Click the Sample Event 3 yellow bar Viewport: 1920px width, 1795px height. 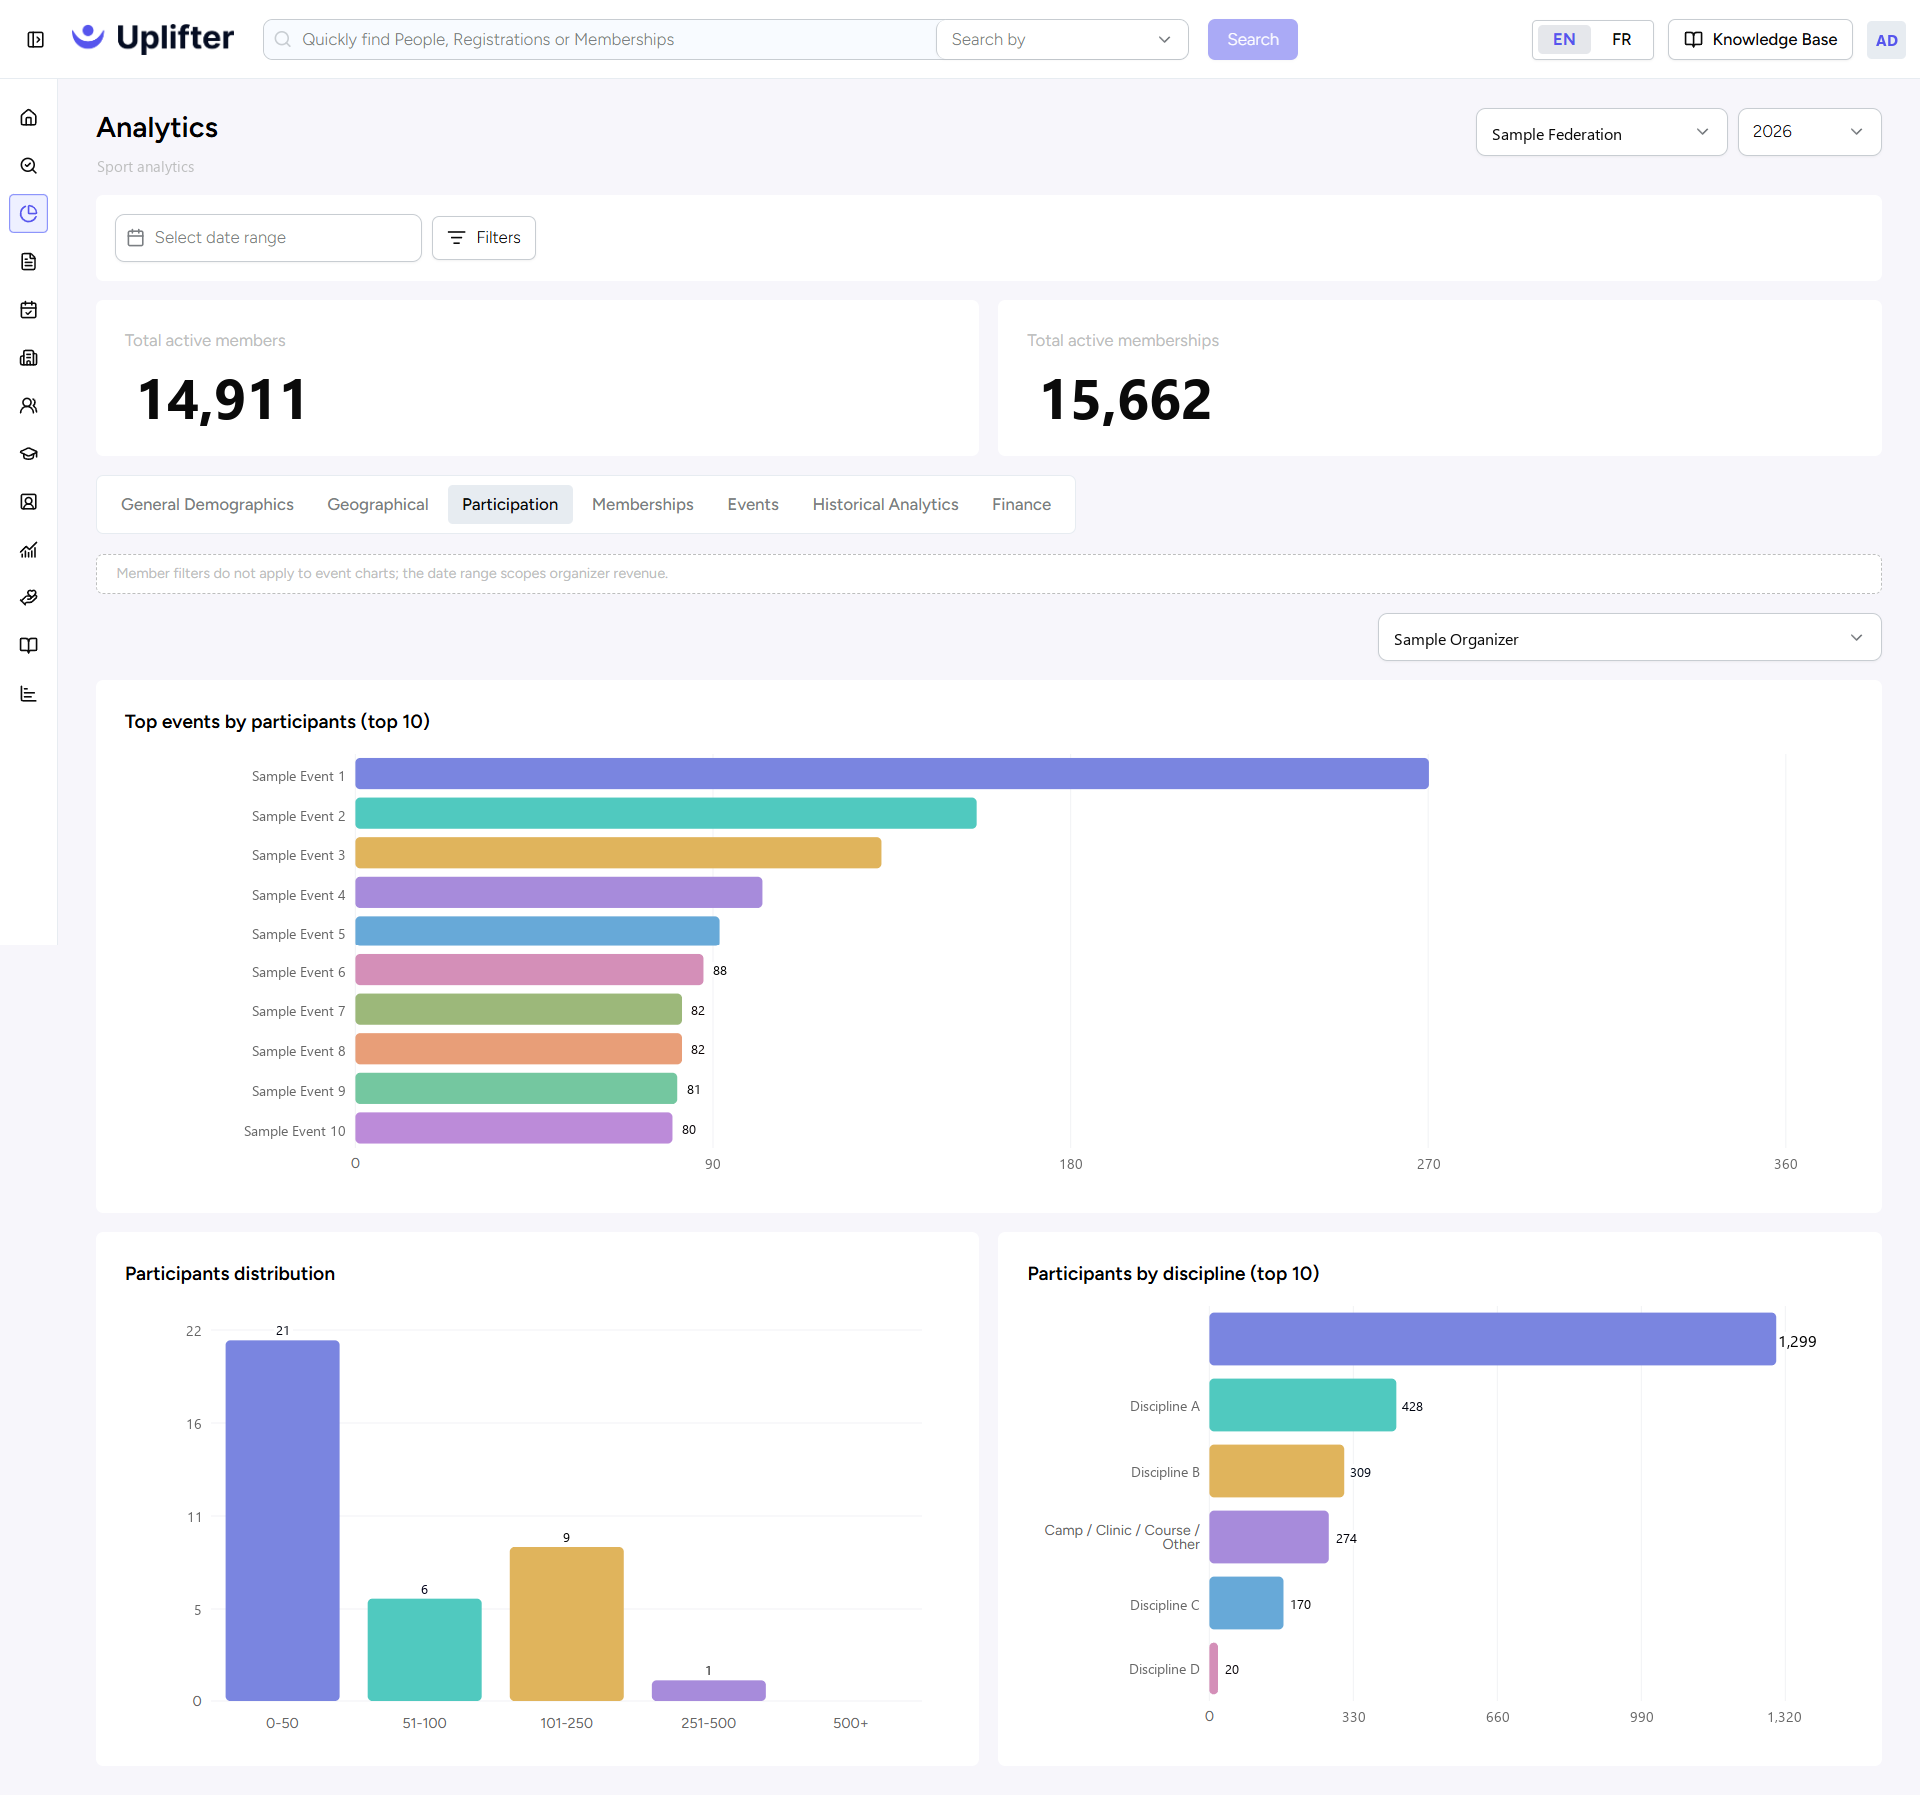click(618, 853)
